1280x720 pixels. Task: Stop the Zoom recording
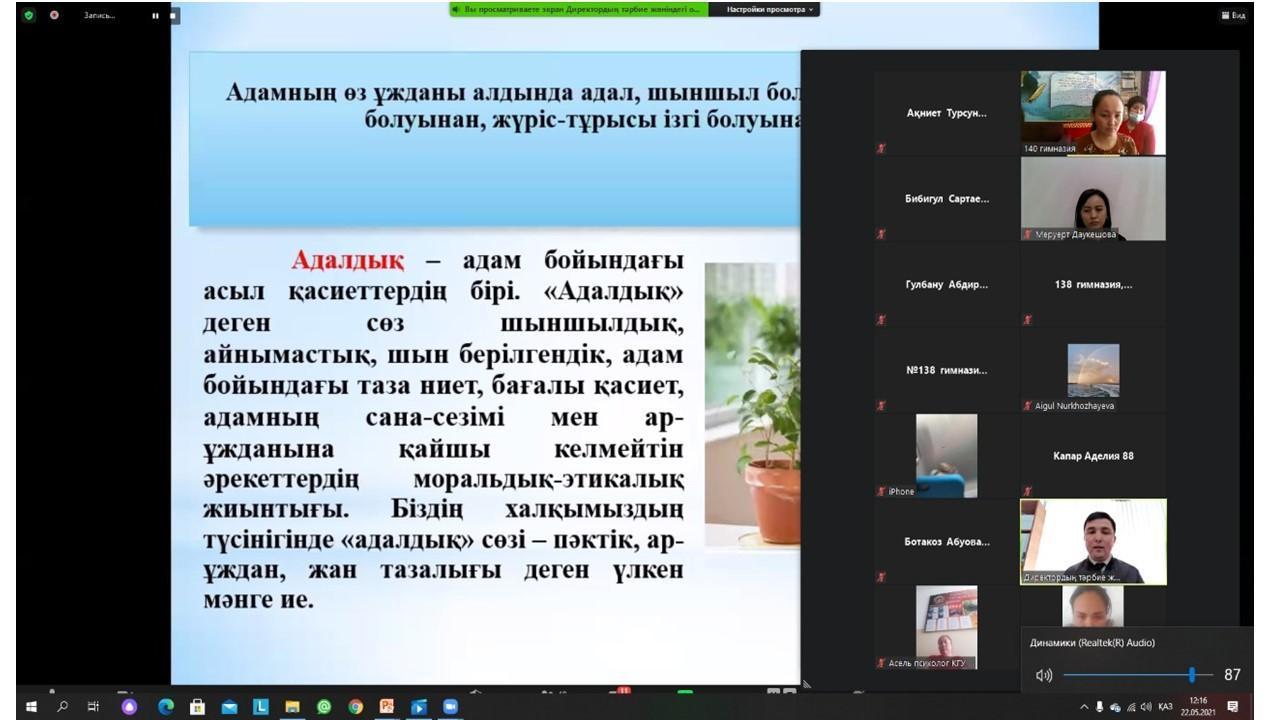(174, 16)
